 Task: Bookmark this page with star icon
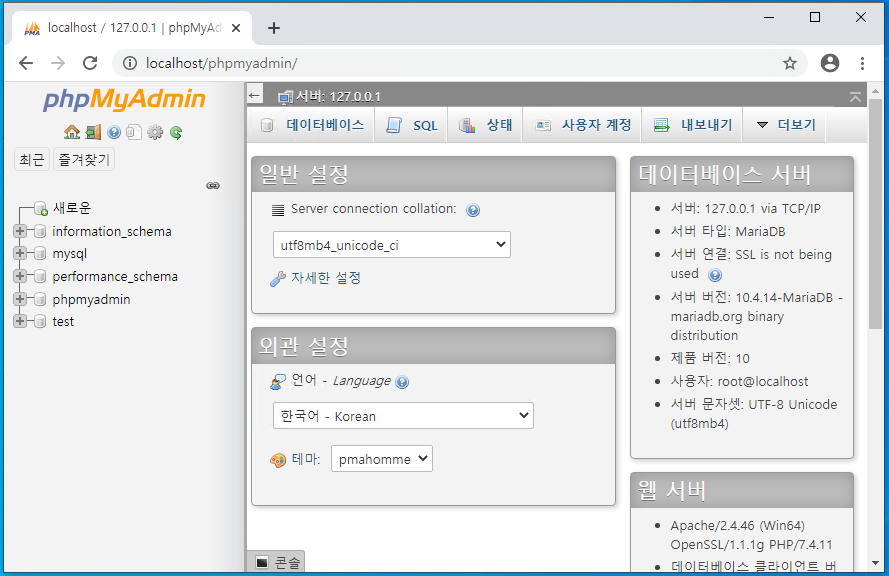(790, 63)
